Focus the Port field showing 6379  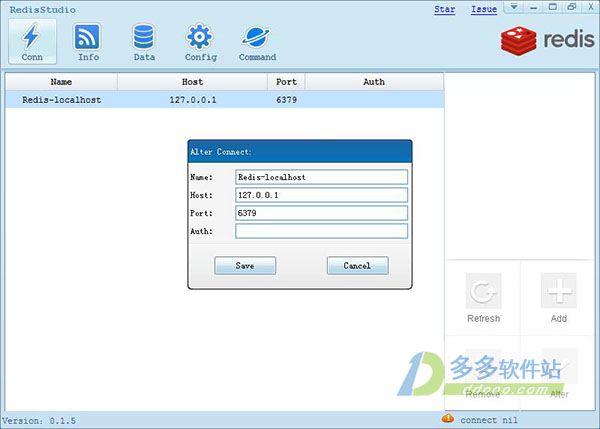pos(321,213)
